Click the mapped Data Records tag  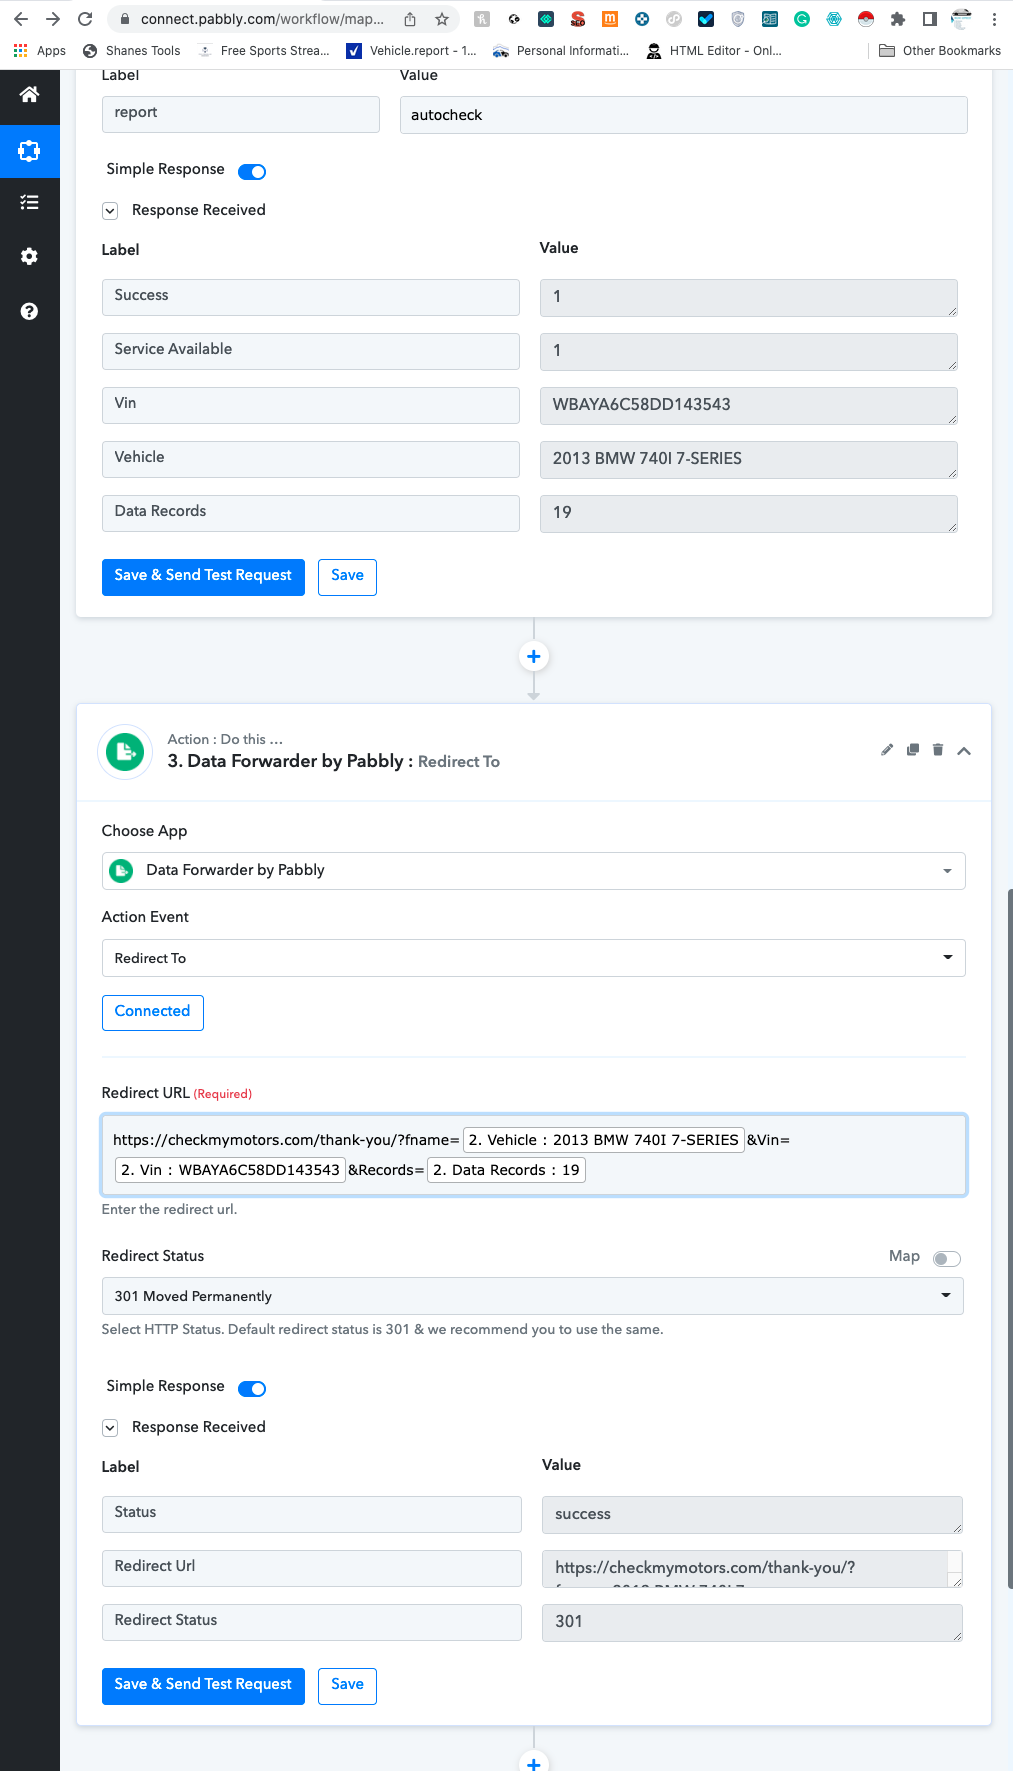click(506, 1170)
